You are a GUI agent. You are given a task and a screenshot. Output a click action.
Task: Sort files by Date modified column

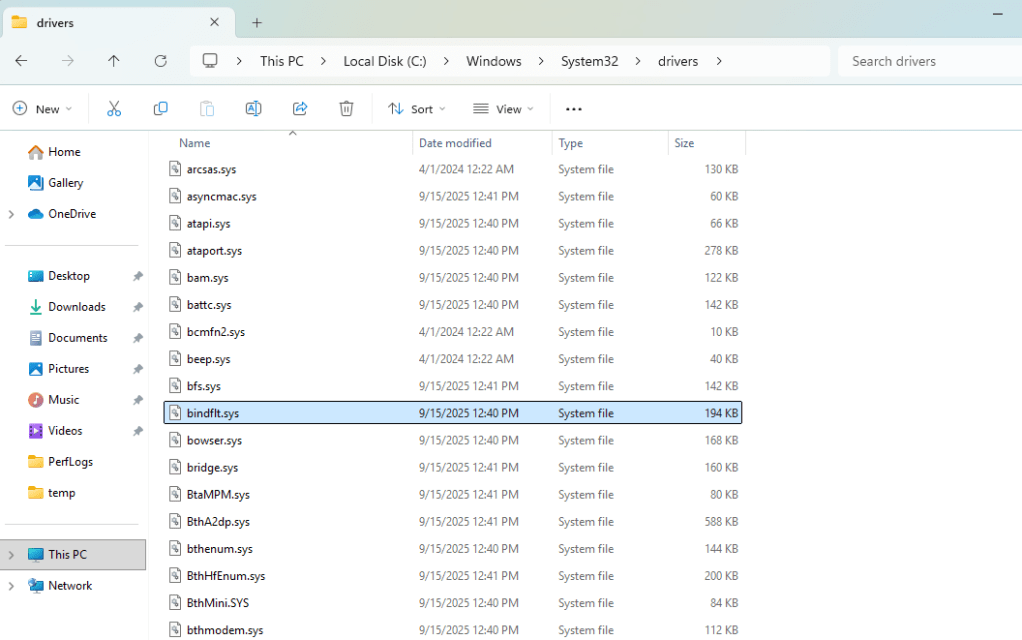pyautogui.click(x=455, y=143)
